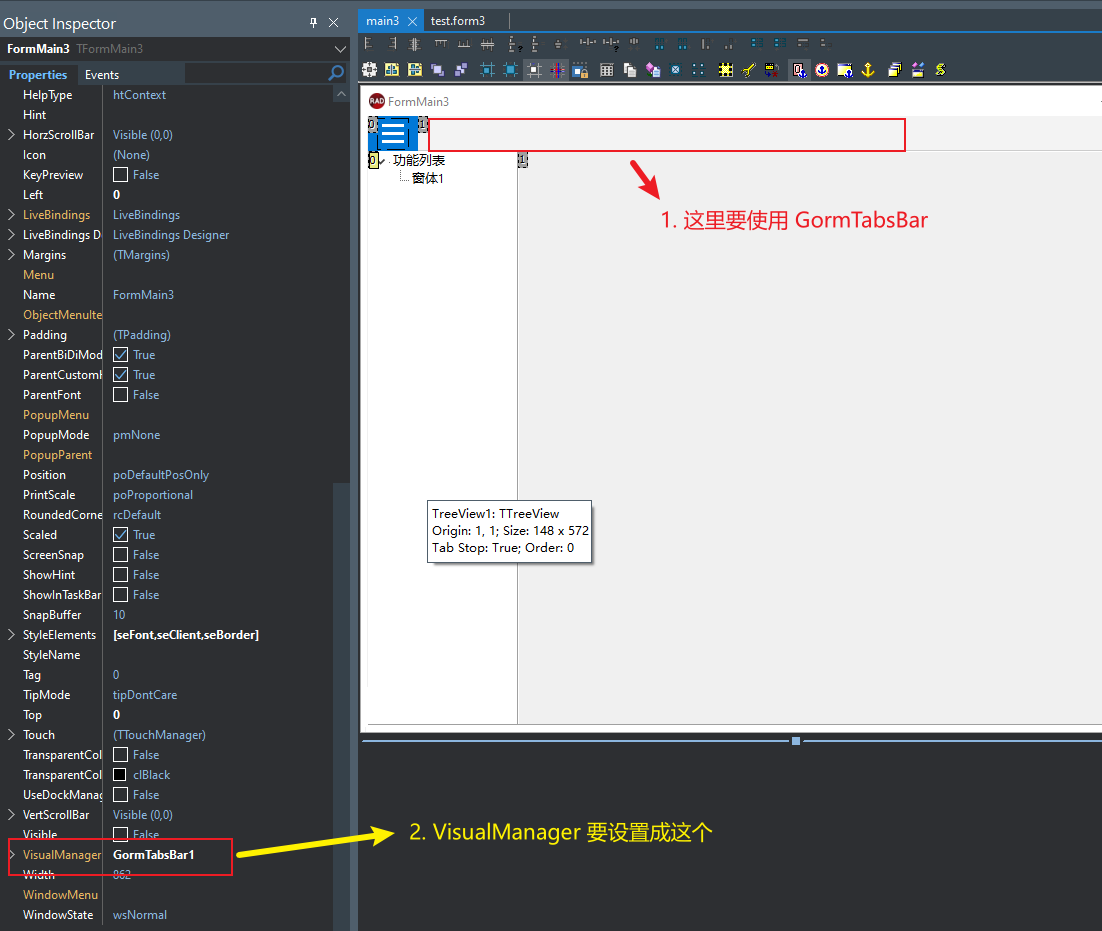Uncheck the ParentBiDiMode checkbox

(x=121, y=355)
